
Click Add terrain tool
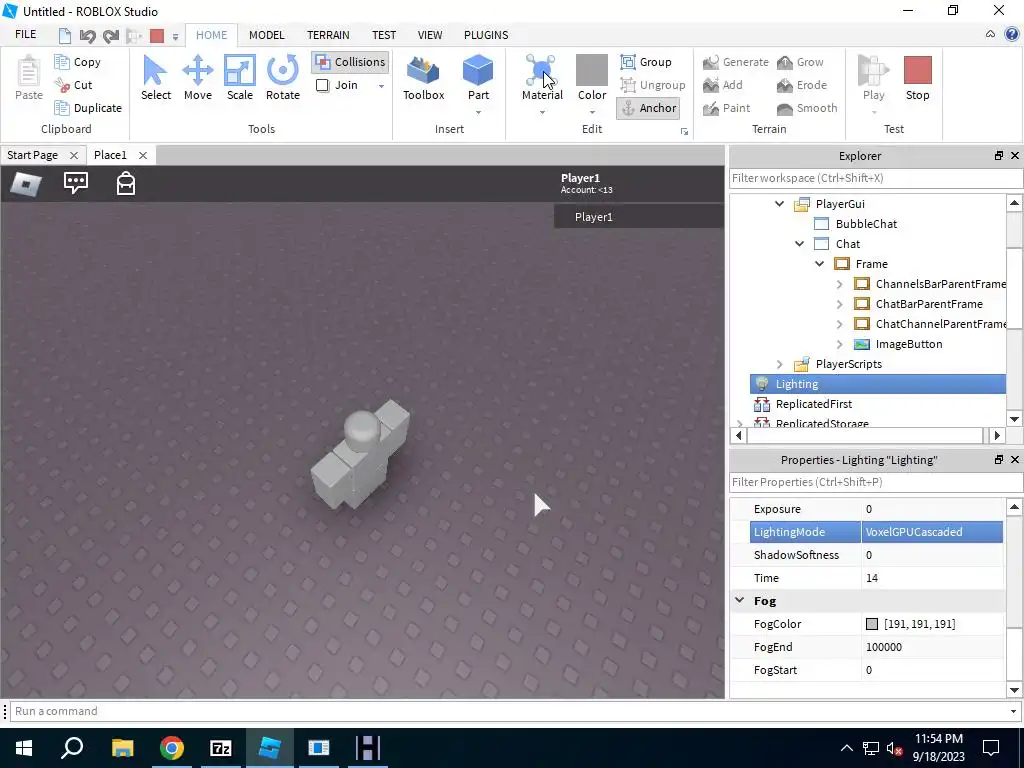point(722,85)
